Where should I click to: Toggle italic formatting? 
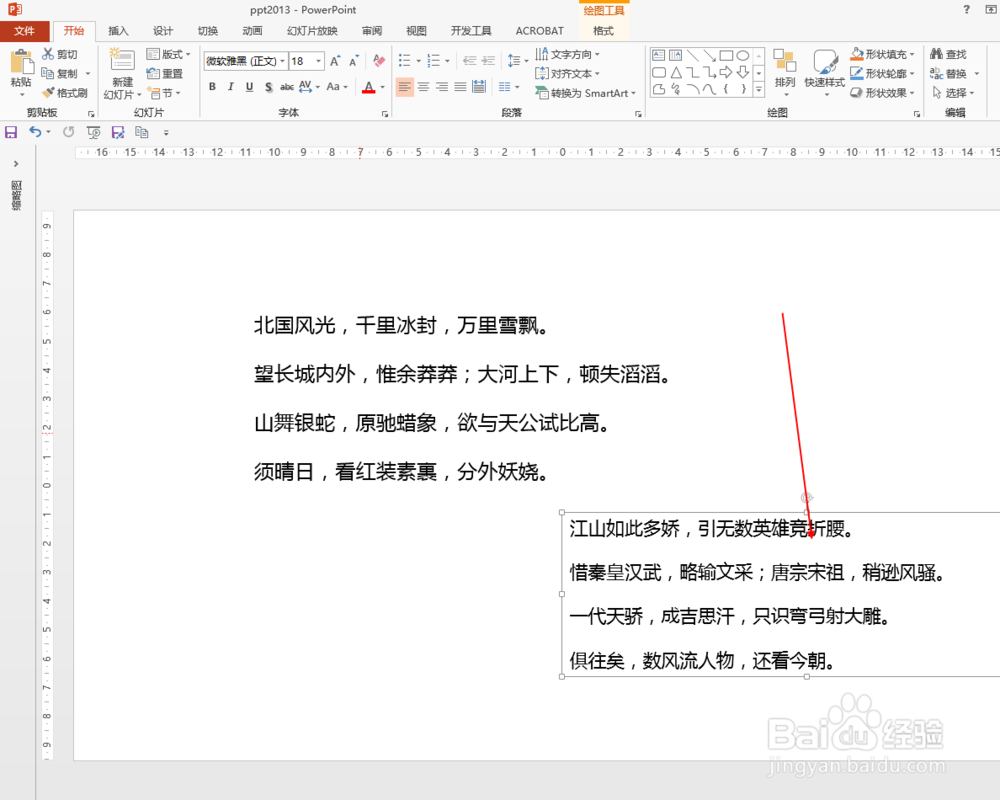[232, 87]
